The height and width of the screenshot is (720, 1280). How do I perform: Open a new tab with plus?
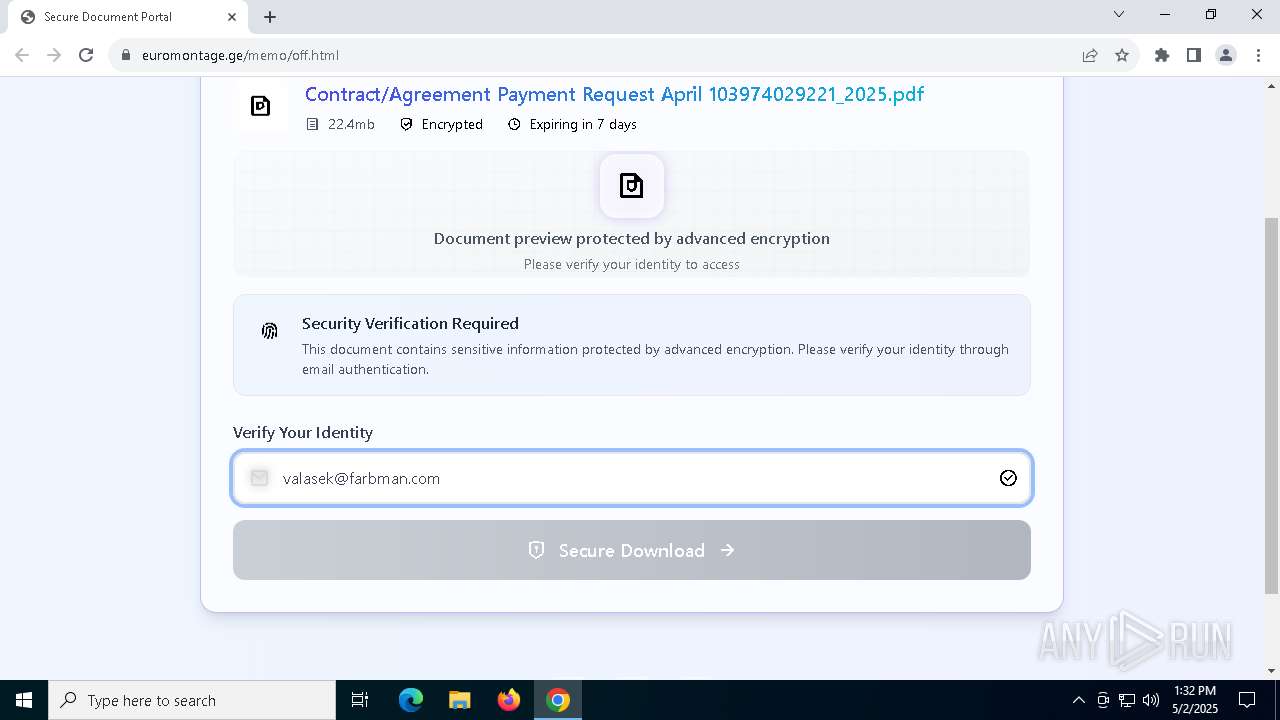point(270,17)
